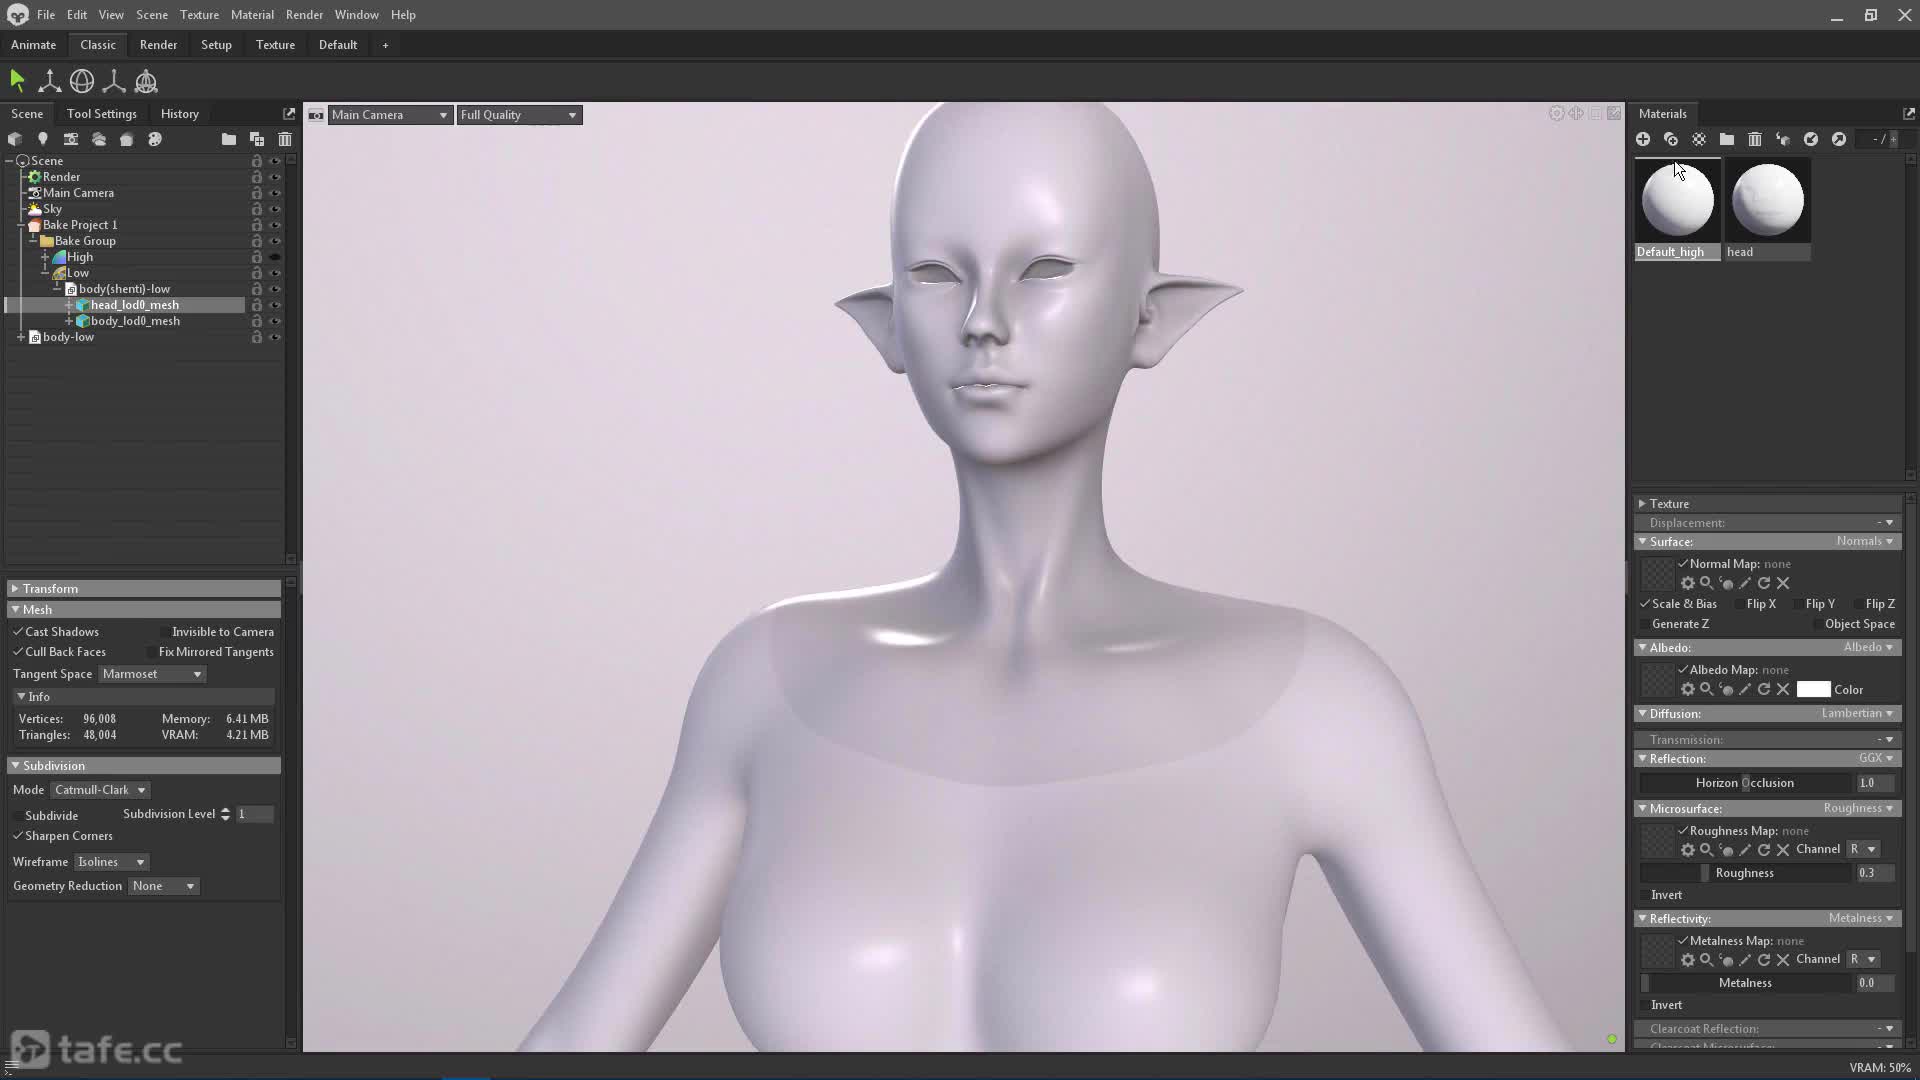Viewport: 1920px width, 1080px height.
Task: Select body_lod0_mesh in the scene tree
Action: (135, 321)
